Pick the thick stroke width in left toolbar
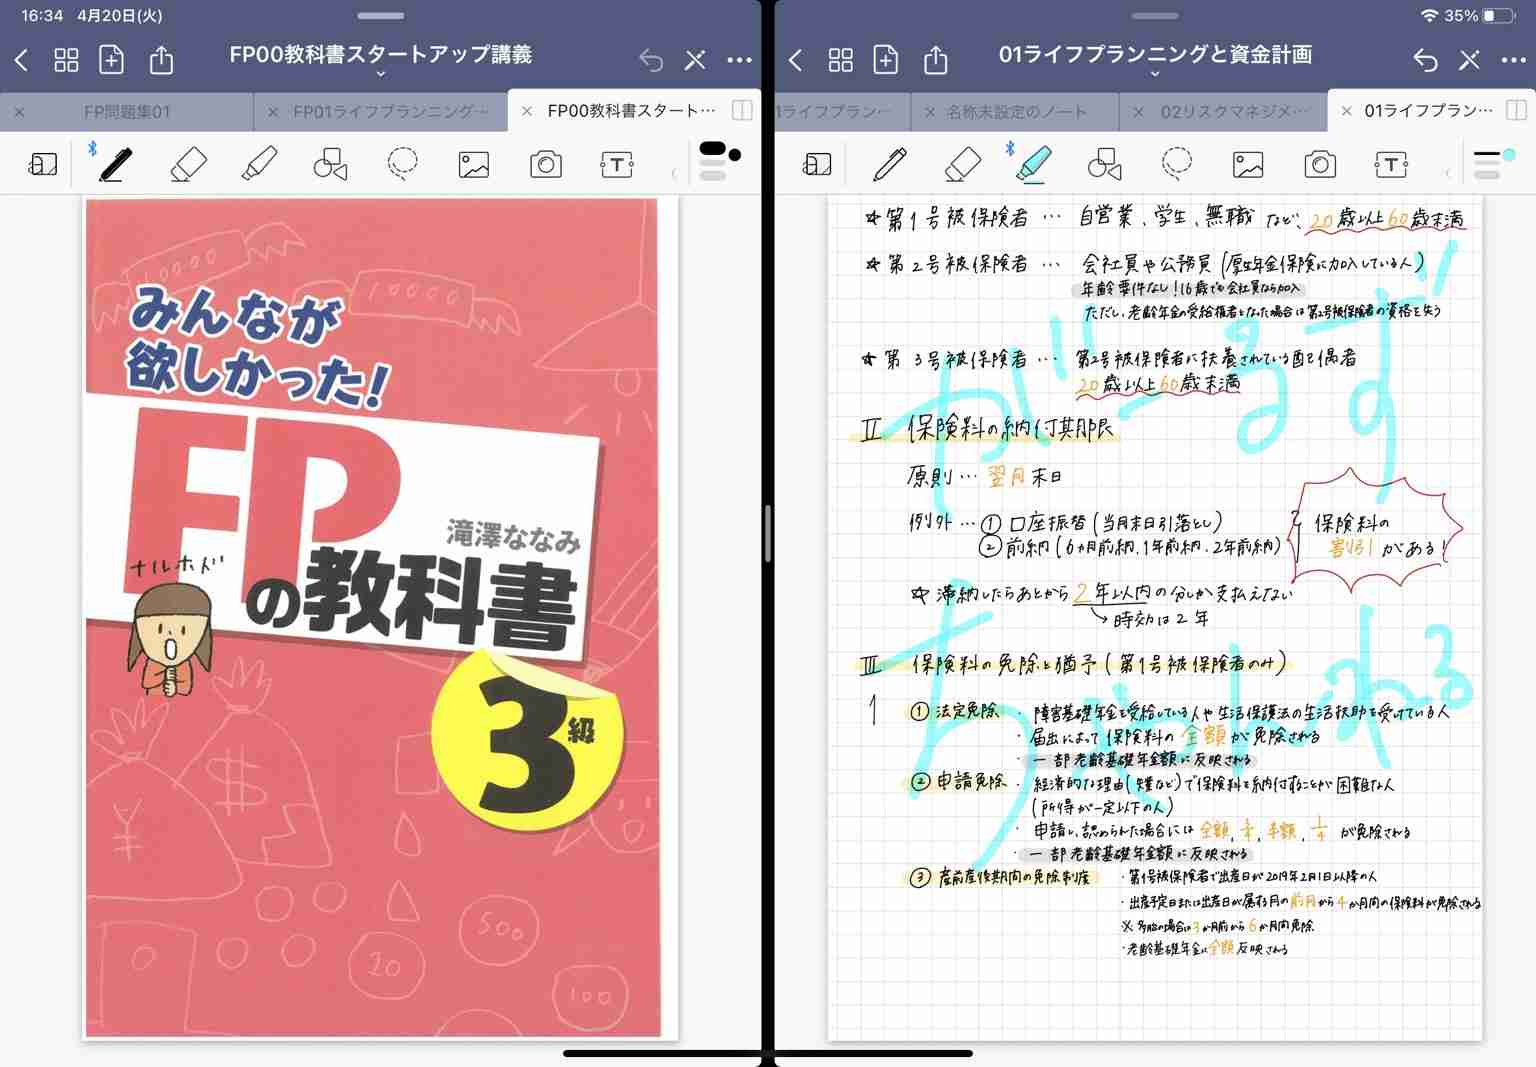Viewport: 1536px width, 1067px height. pos(712,149)
